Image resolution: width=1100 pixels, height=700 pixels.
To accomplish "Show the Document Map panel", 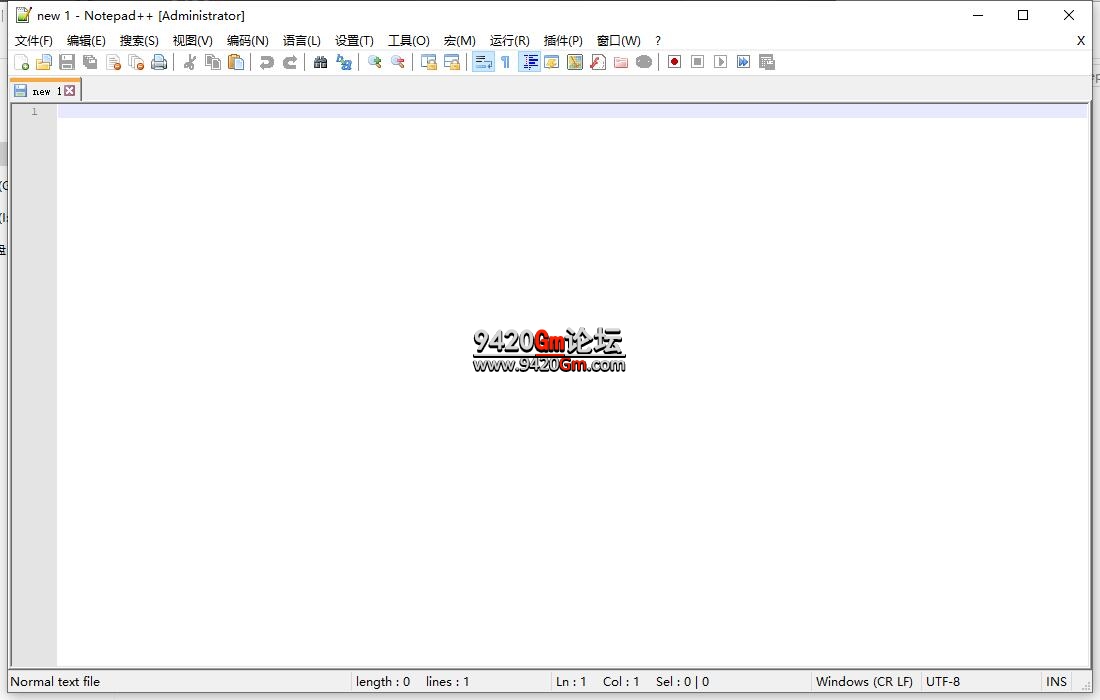I will pos(575,62).
